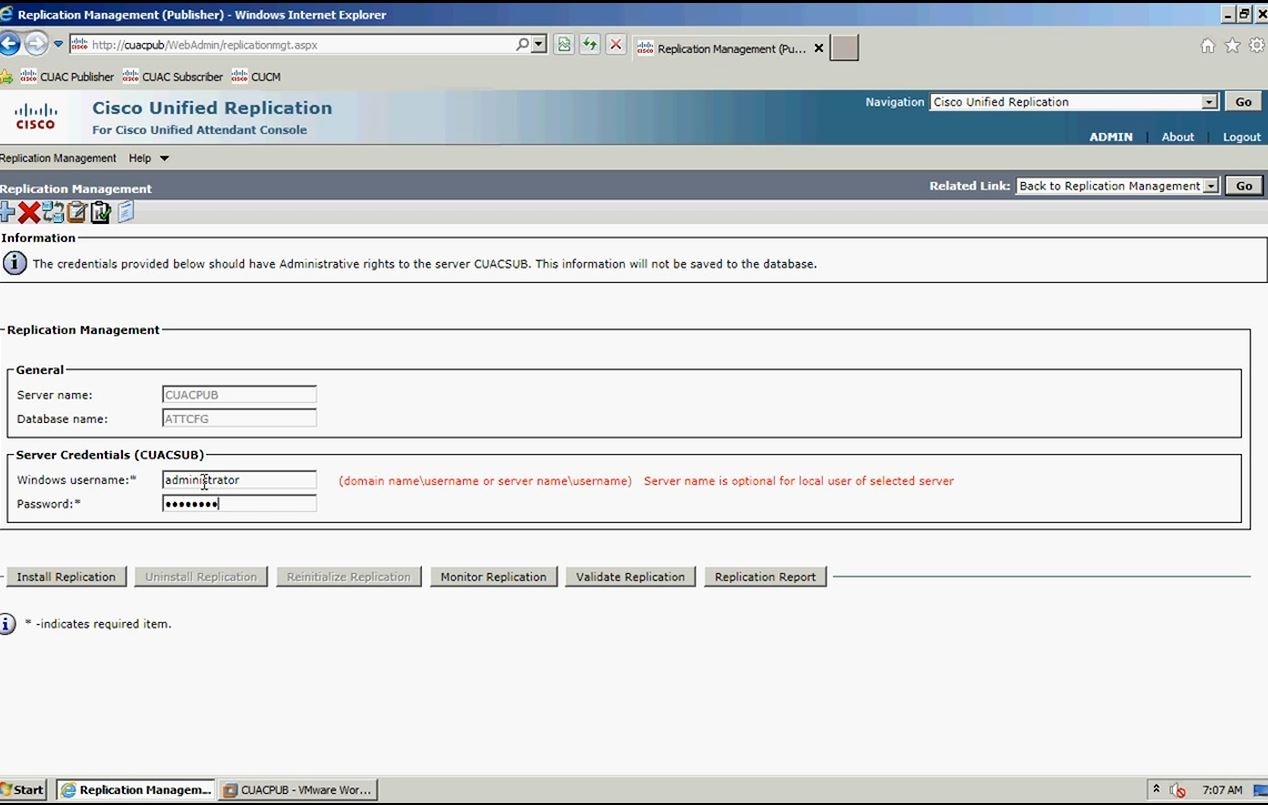Image resolution: width=1268 pixels, height=805 pixels.
Task: Expand the Help menu arrow
Action: coord(164,158)
